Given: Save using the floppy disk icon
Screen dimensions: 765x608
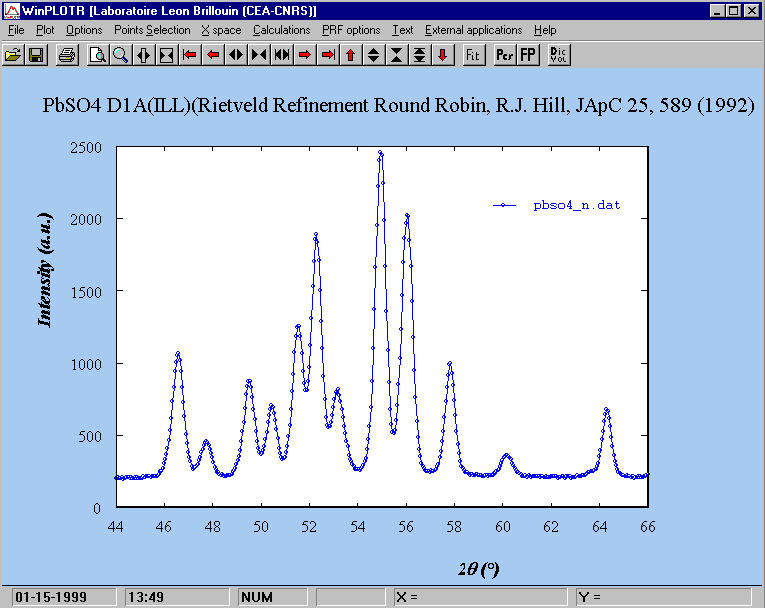Looking at the screenshot, I should [x=36, y=54].
